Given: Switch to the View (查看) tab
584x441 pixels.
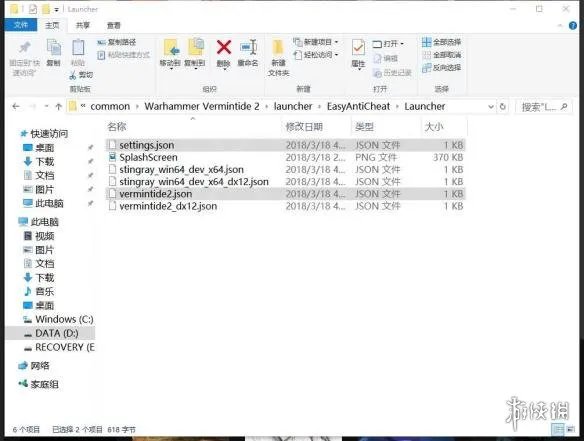Looking at the screenshot, I should point(114,25).
